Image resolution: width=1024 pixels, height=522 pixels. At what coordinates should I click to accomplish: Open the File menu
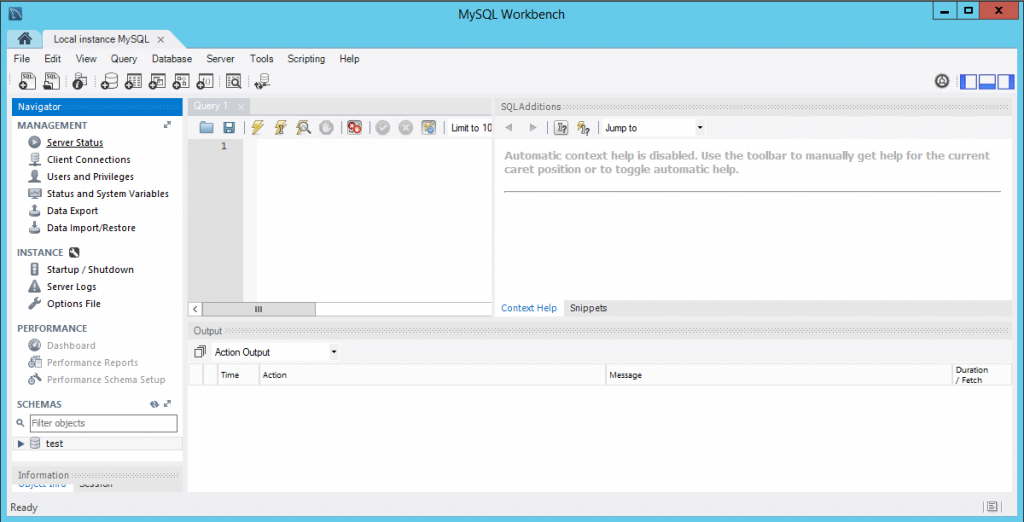pyautogui.click(x=22, y=59)
